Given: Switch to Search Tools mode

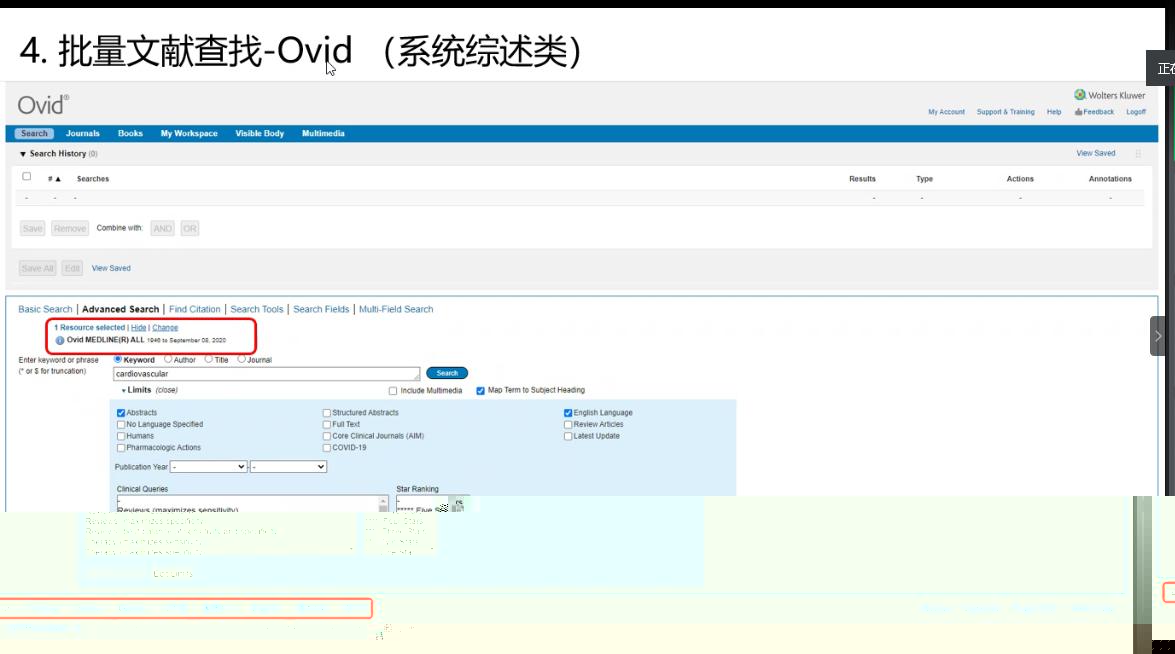Looking at the screenshot, I should click(257, 309).
